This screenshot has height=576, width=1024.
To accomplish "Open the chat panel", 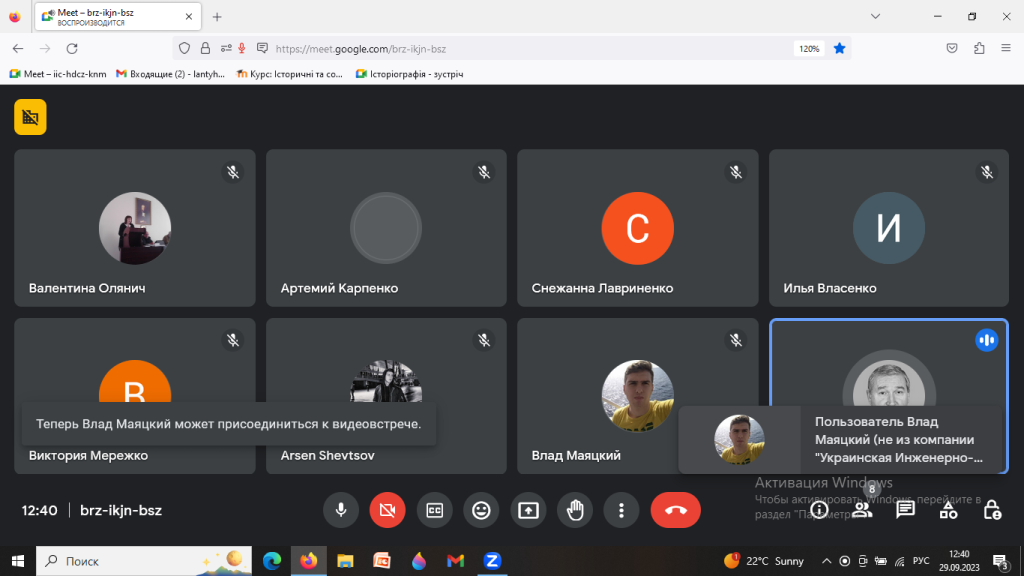I will [x=905, y=510].
